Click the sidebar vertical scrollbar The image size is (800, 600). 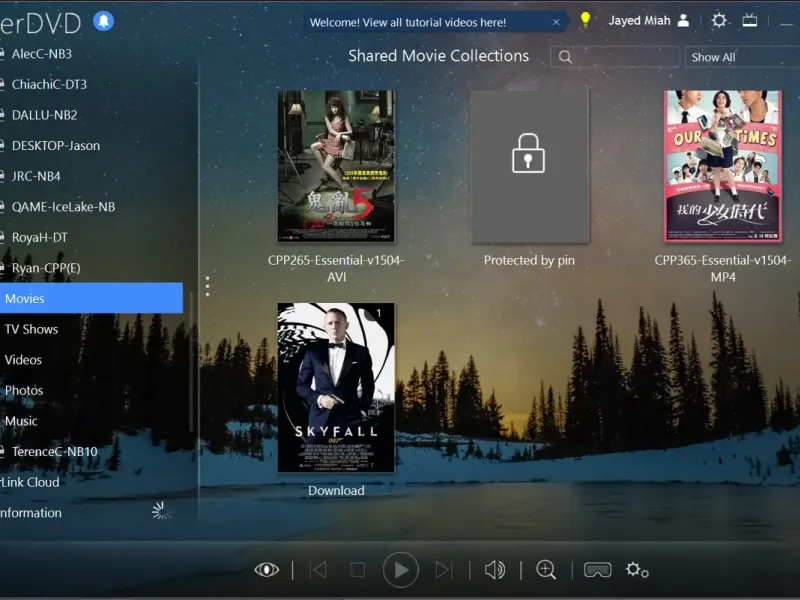coord(191,362)
